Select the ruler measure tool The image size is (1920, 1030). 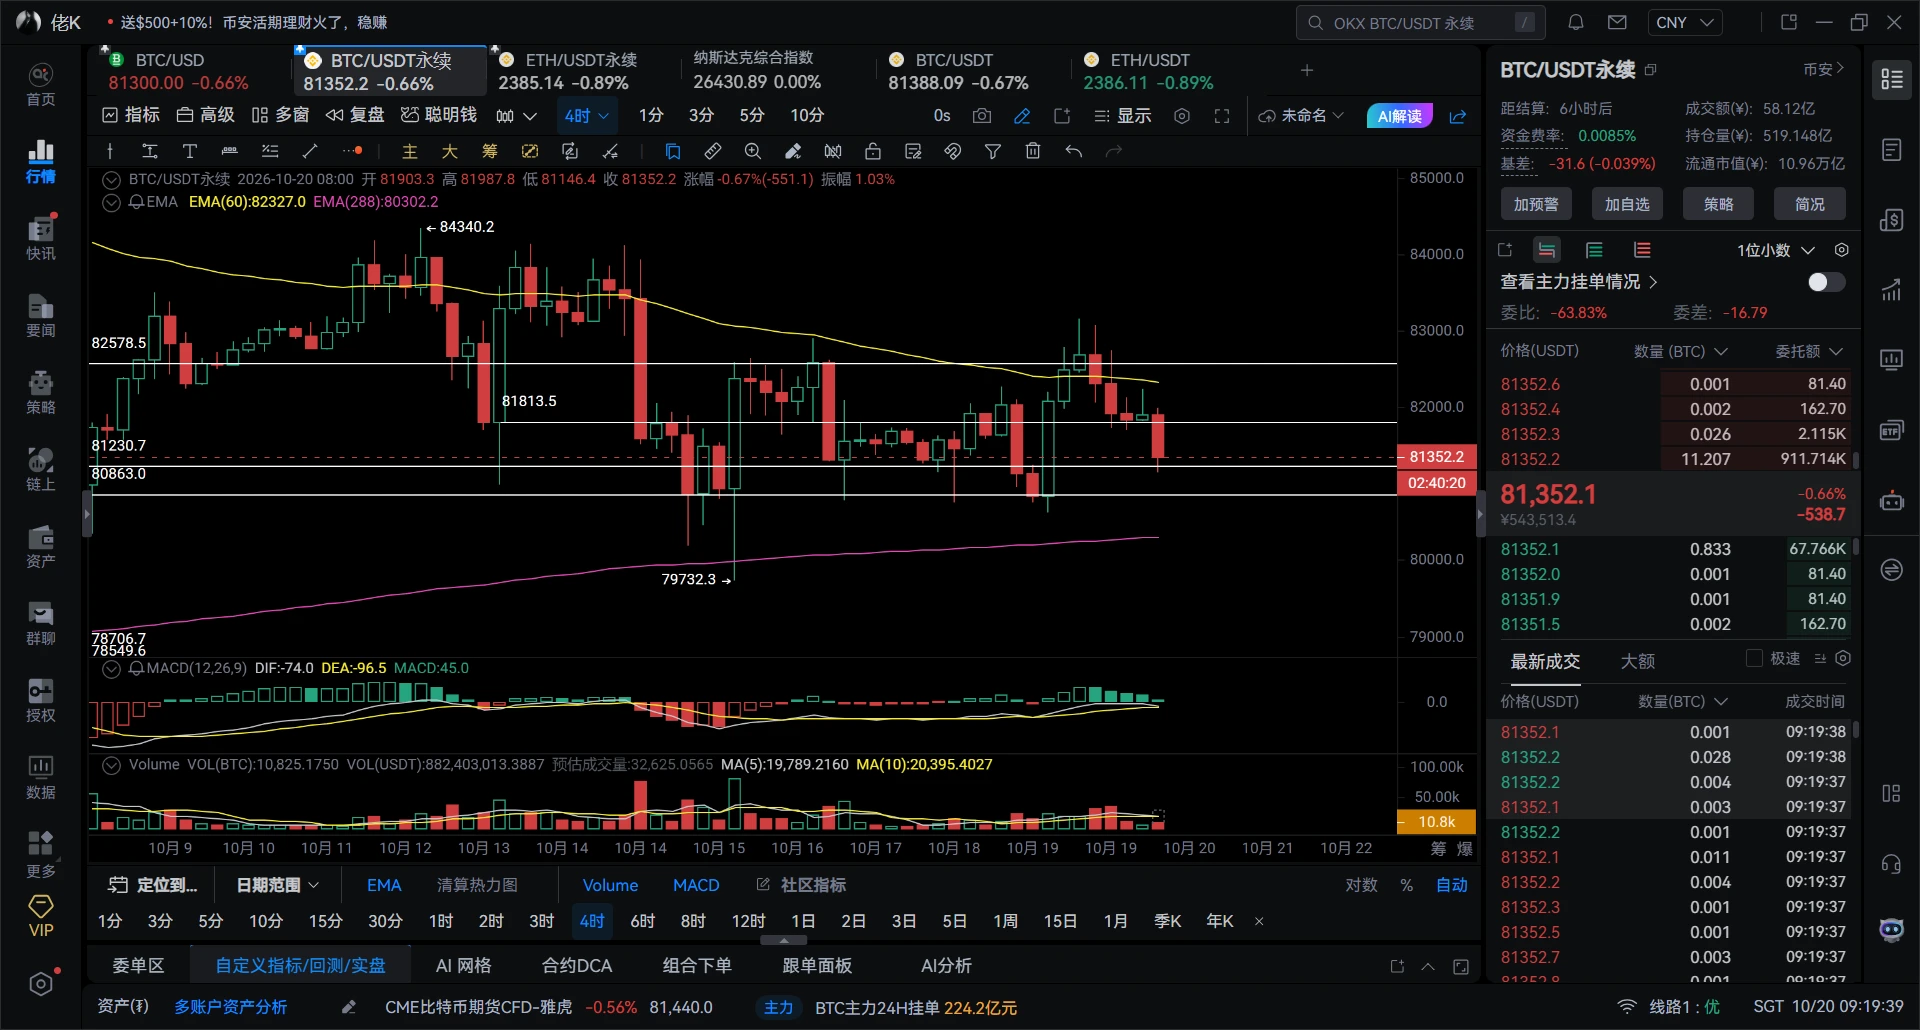click(x=713, y=151)
